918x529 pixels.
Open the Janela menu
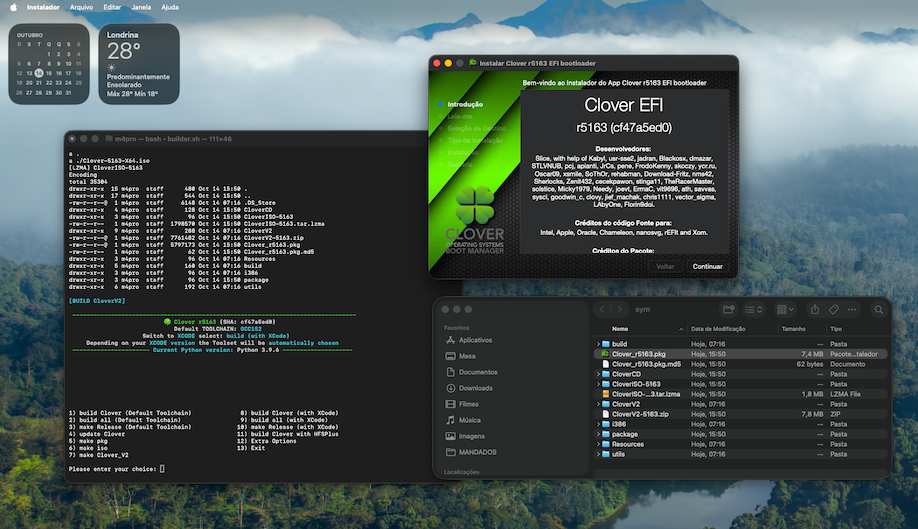[x=141, y=7]
